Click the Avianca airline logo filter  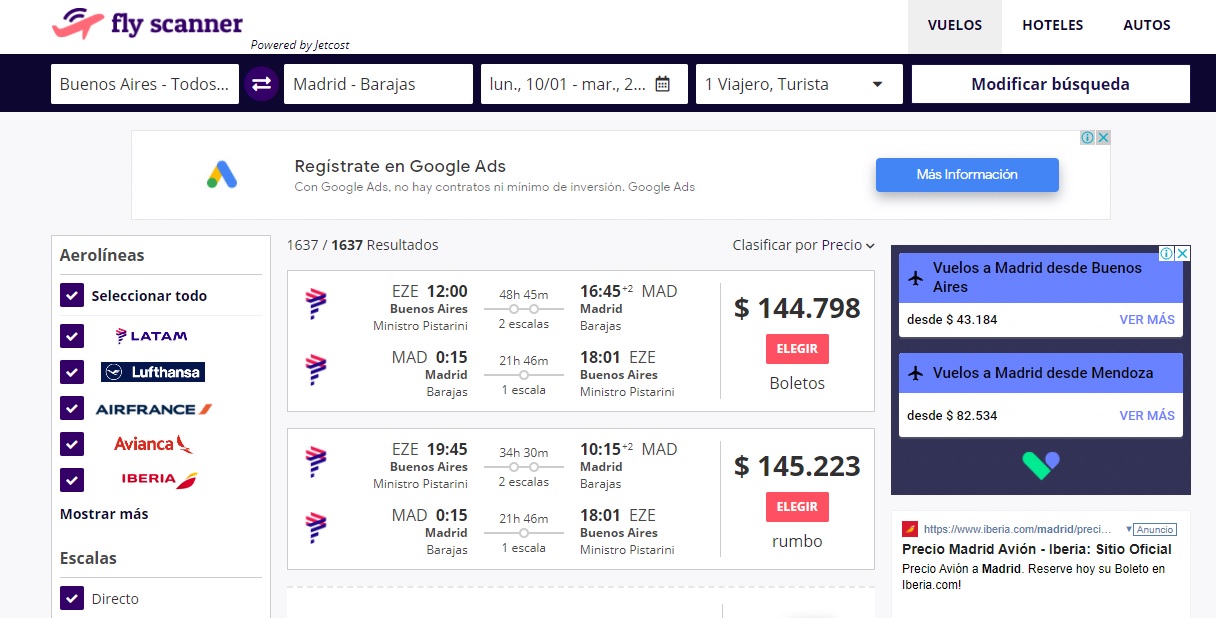point(153,443)
